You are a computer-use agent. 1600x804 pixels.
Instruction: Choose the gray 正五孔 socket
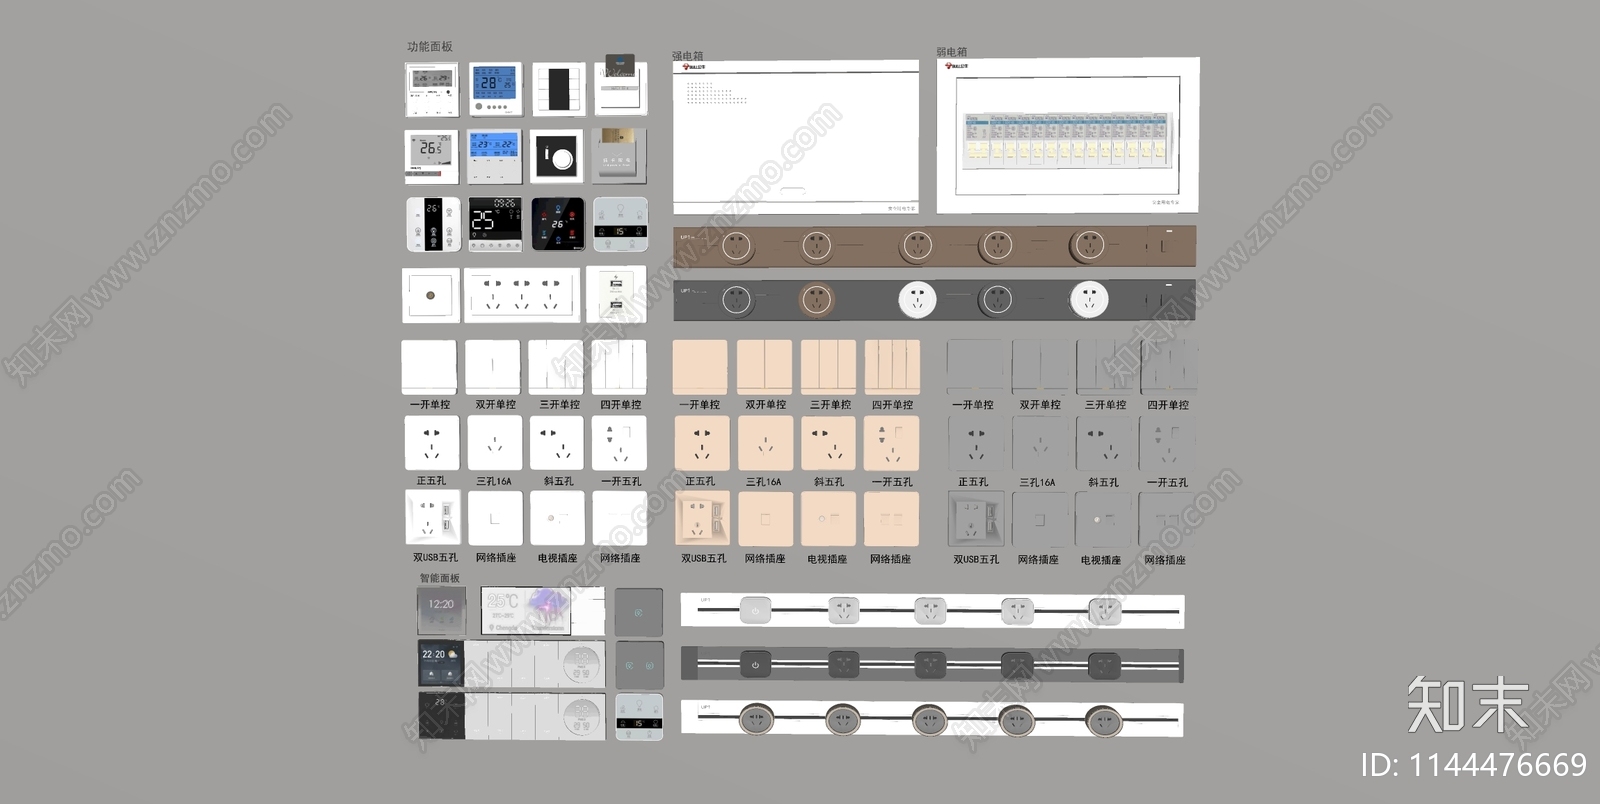975,443
